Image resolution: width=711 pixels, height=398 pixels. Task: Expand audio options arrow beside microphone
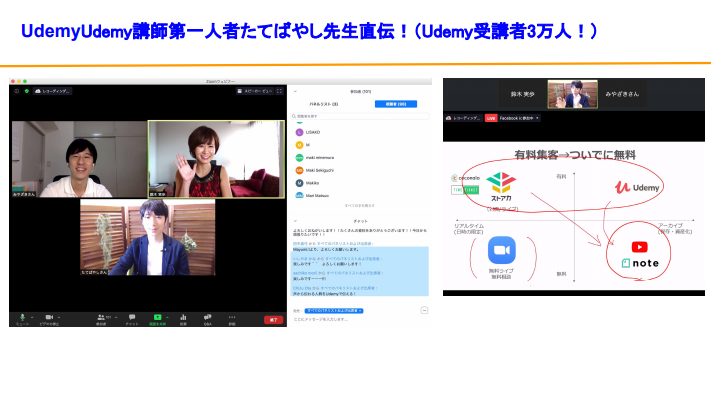[32, 317]
